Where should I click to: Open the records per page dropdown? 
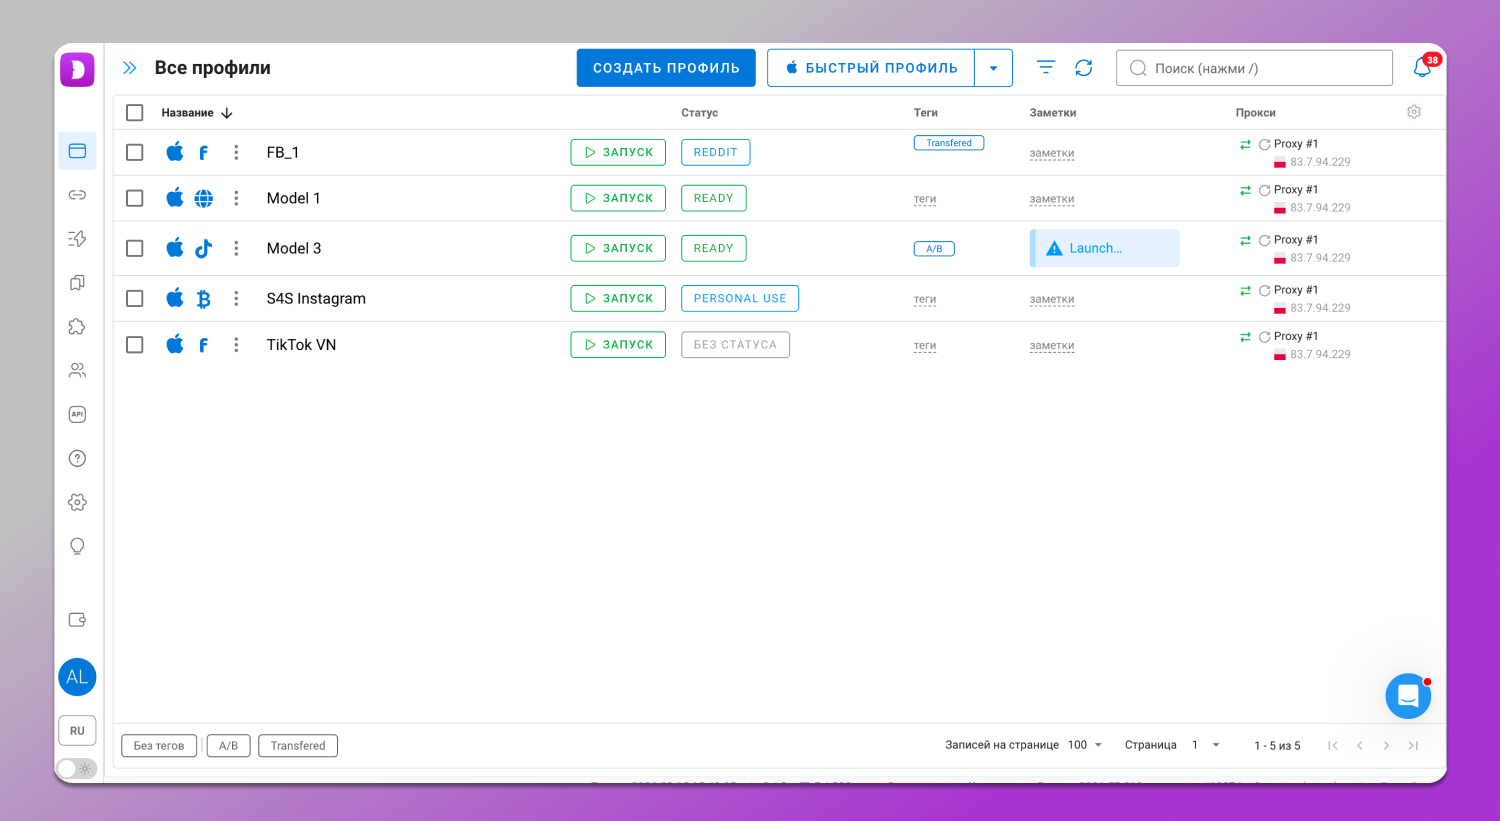[1085, 745]
